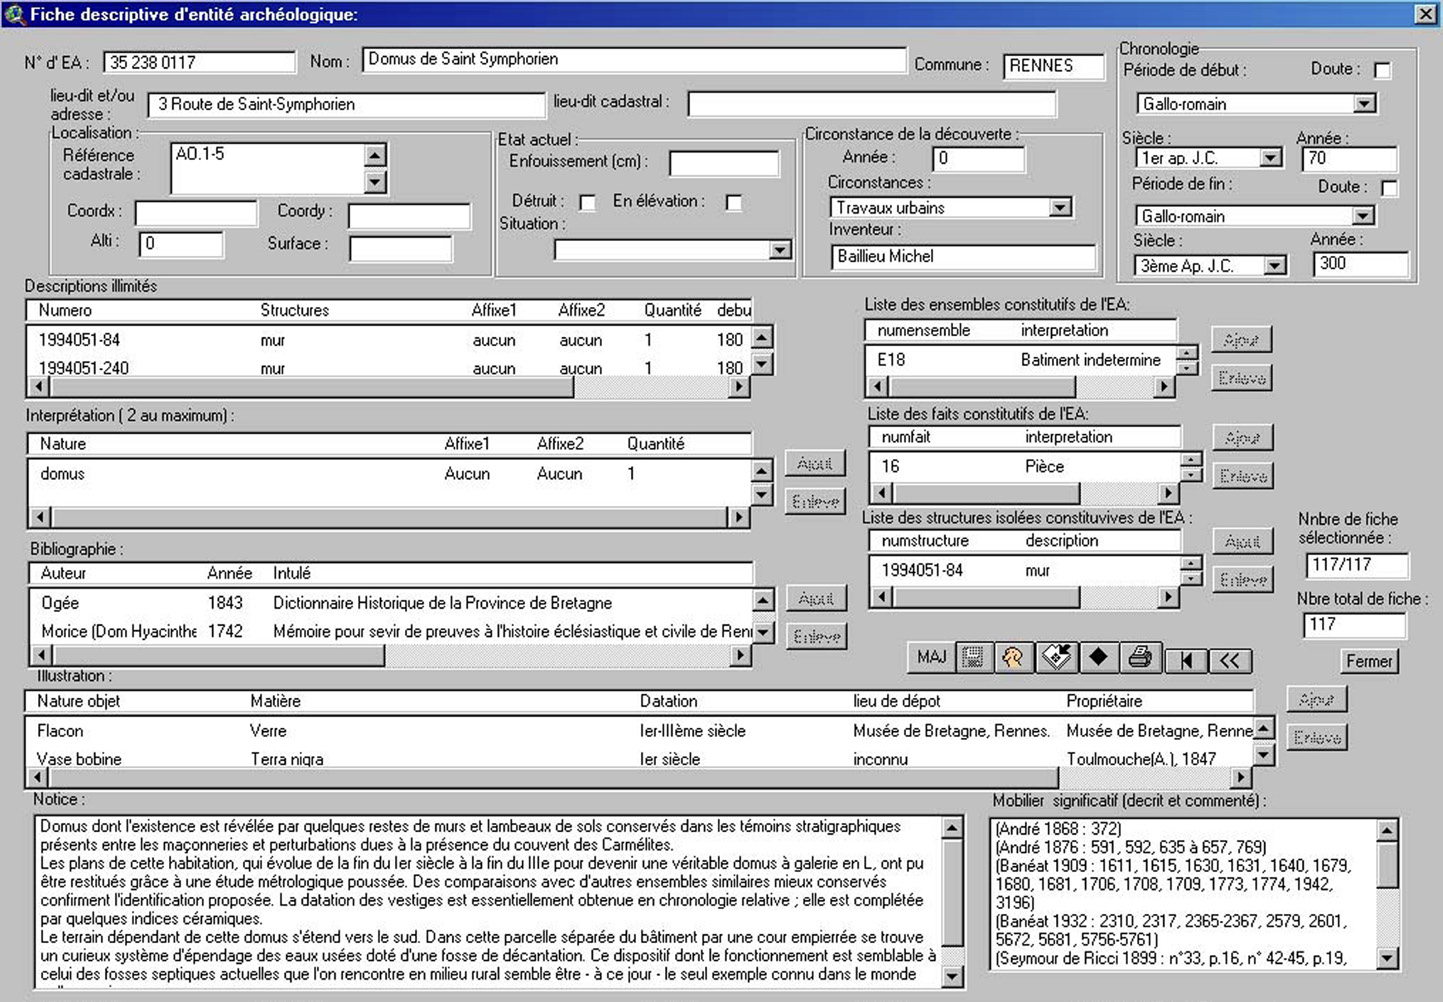
Task: Click Ajout button beside Interprétation list
Action: pyautogui.click(x=815, y=464)
